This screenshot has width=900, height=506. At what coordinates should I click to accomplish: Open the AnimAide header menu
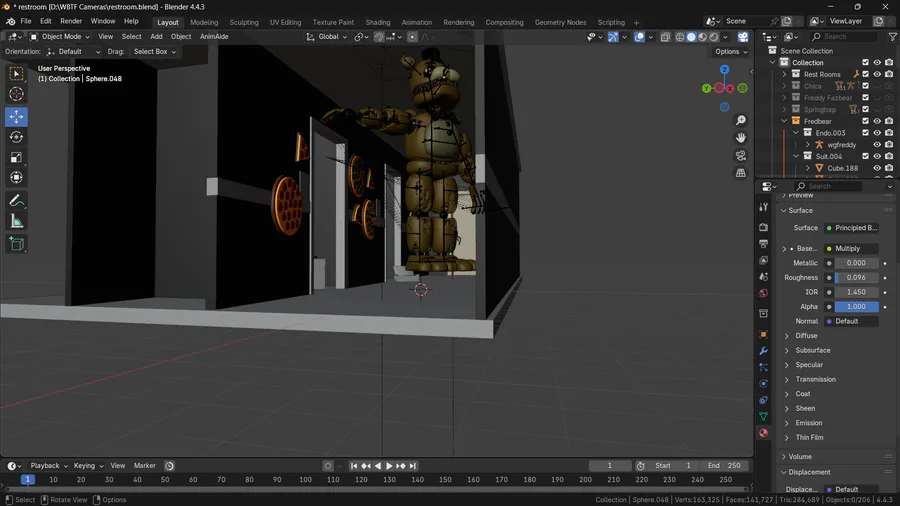(x=214, y=37)
